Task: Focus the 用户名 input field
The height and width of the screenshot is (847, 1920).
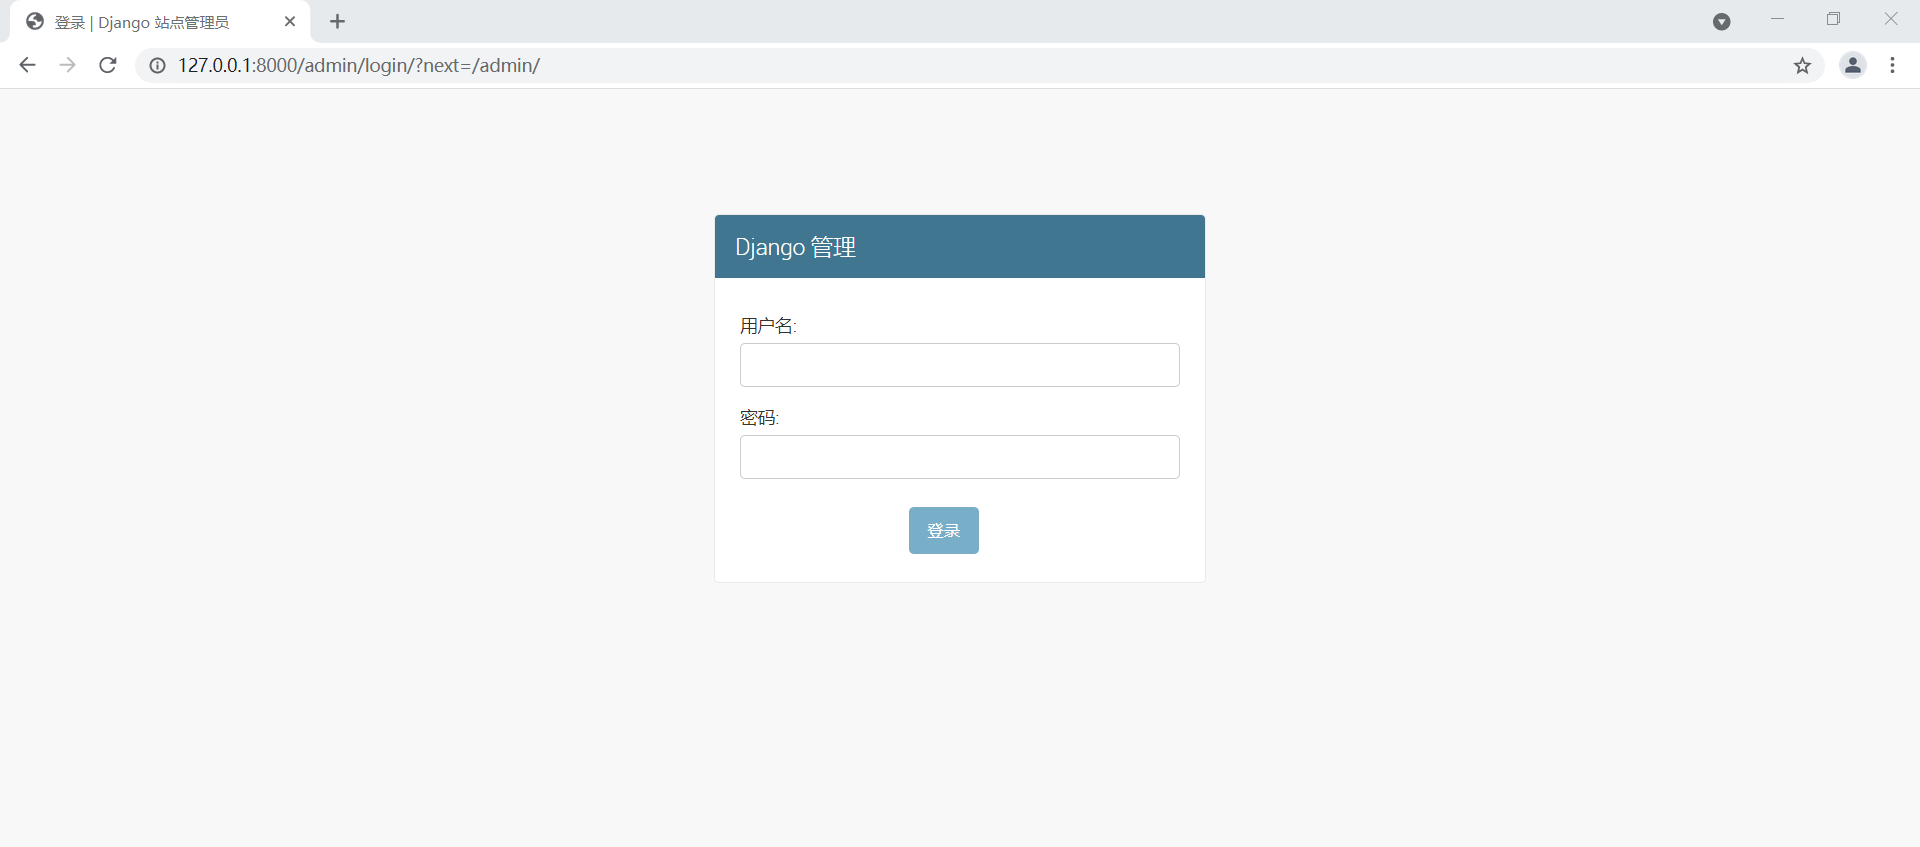Action: click(x=960, y=365)
